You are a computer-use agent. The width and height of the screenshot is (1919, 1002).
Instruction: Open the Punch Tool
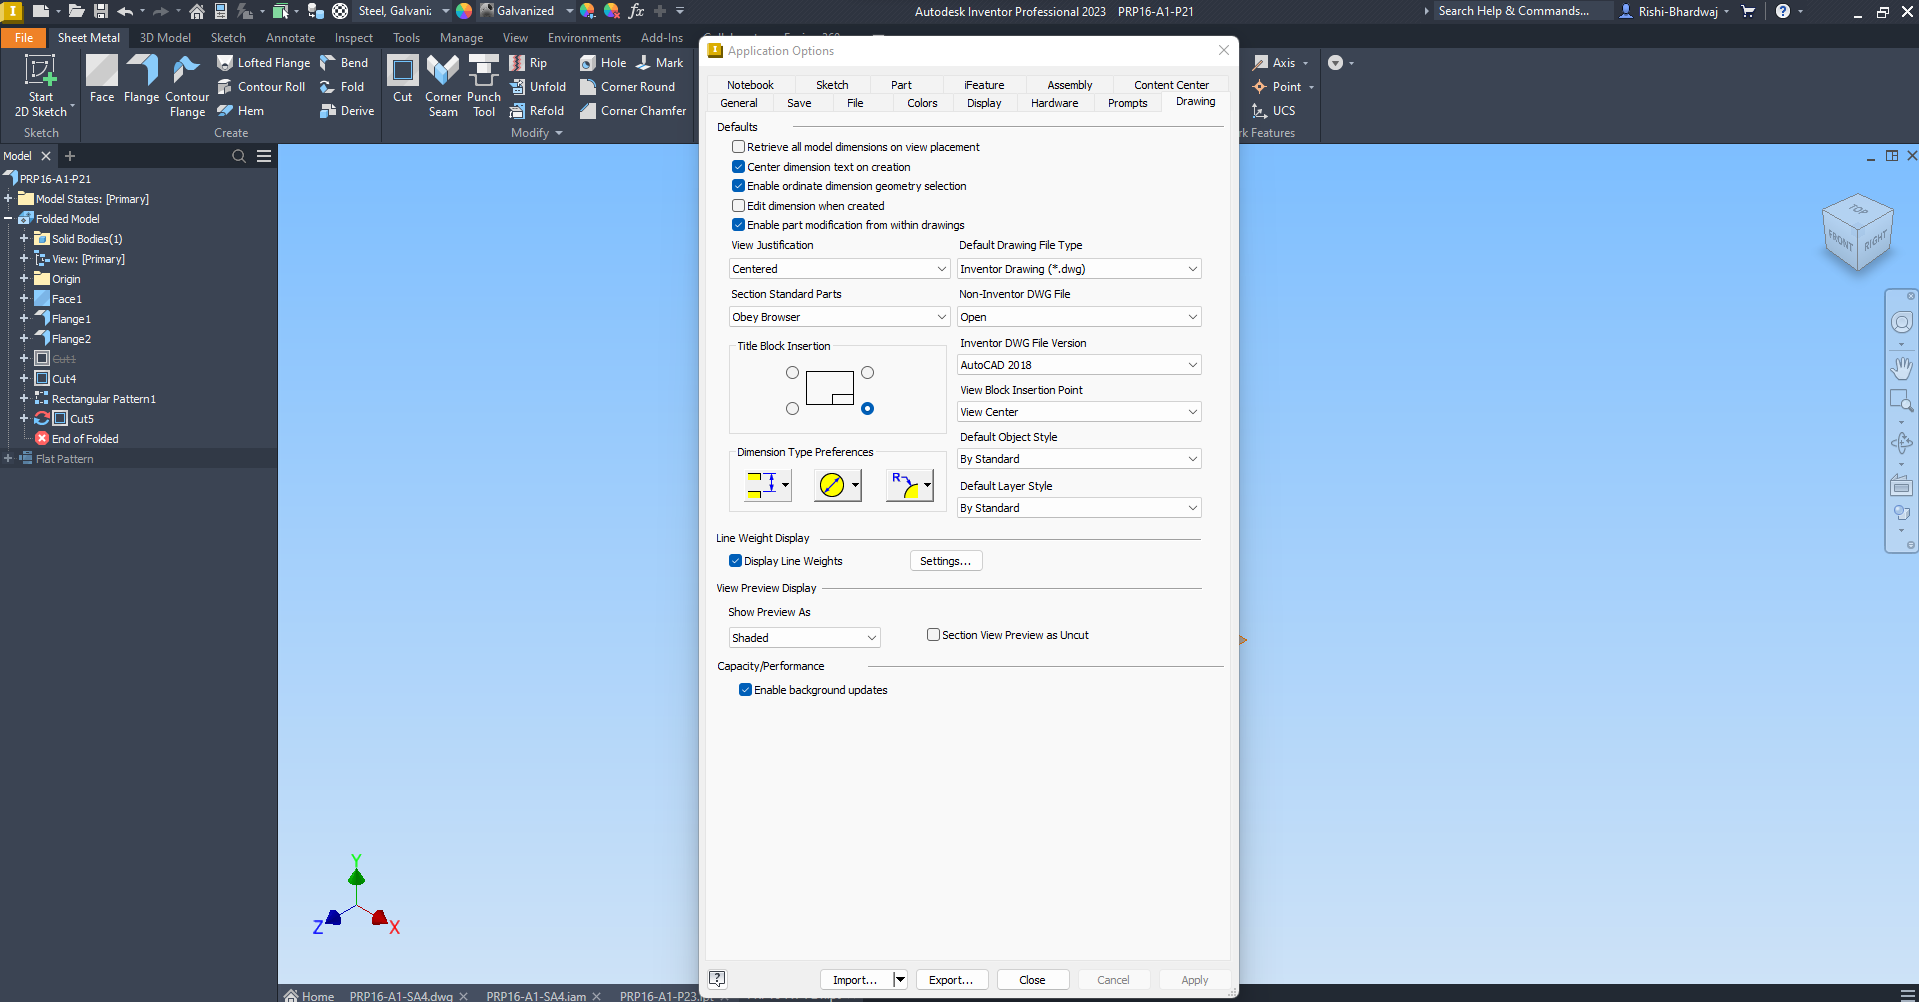(484, 86)
